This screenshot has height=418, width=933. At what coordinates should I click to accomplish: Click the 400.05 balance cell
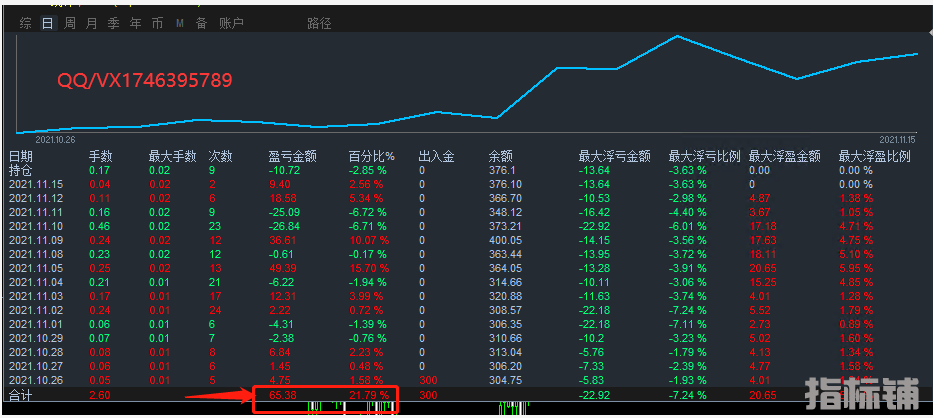click(505, 240)
